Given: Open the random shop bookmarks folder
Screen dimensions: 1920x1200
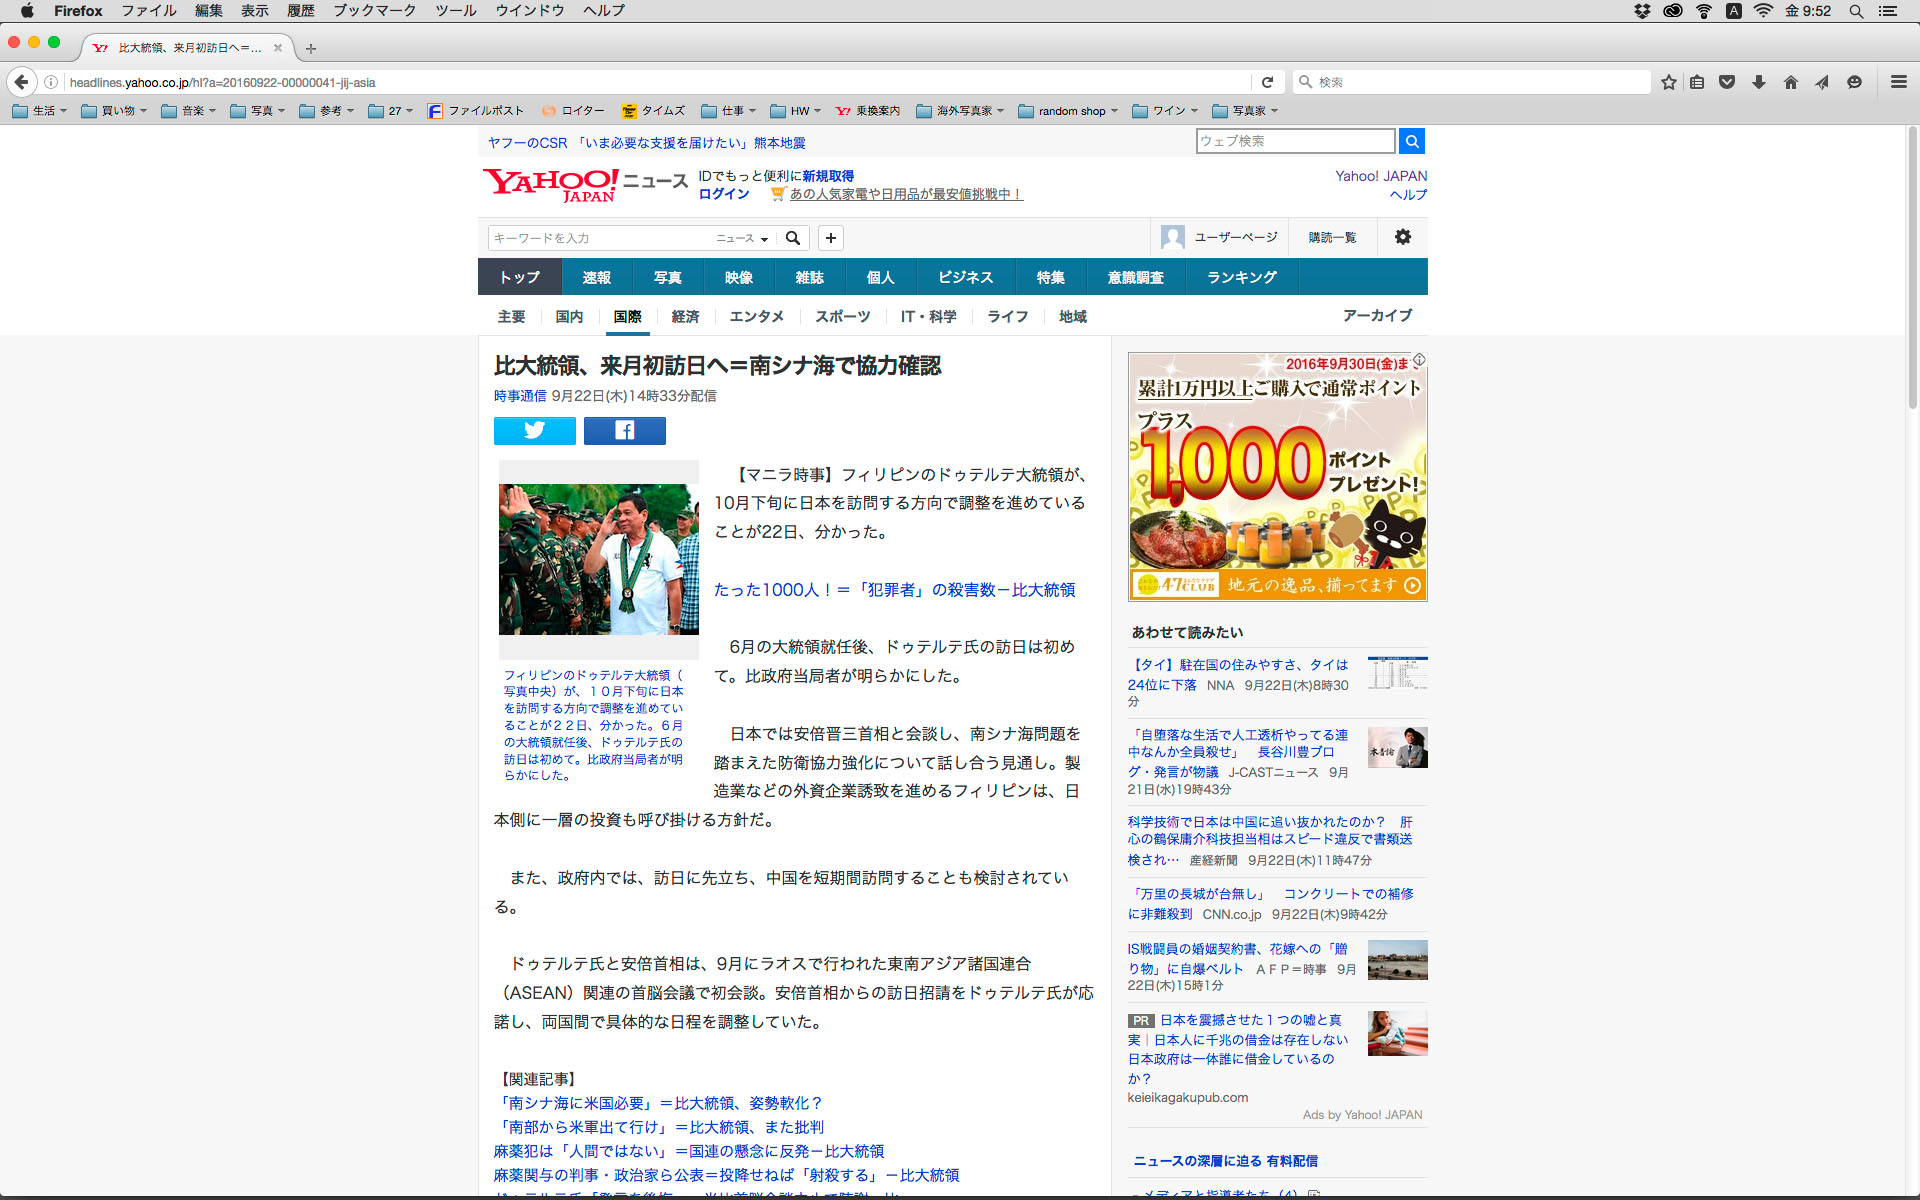Looking at the screenshot, I should (x=1068, y=111).
